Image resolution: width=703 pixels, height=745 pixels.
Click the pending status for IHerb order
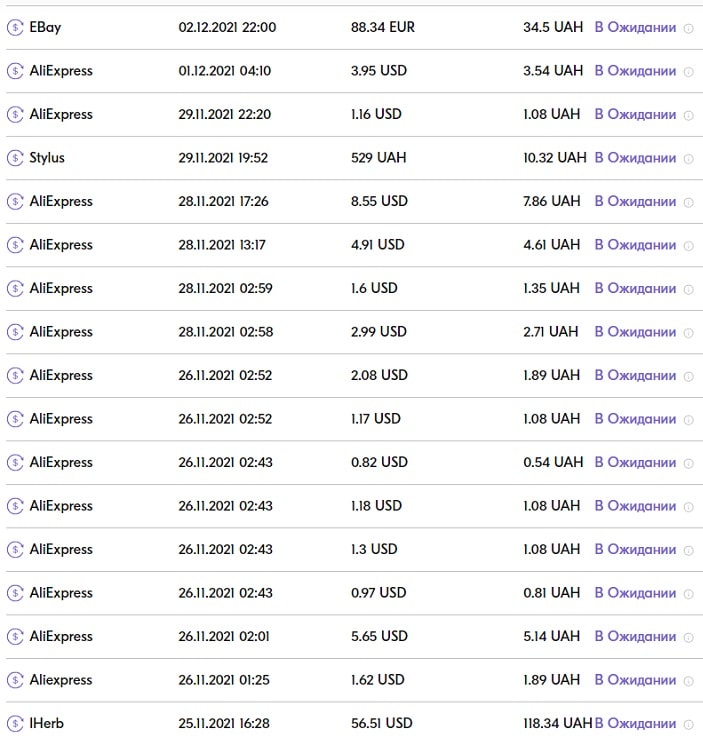(635, 723)
